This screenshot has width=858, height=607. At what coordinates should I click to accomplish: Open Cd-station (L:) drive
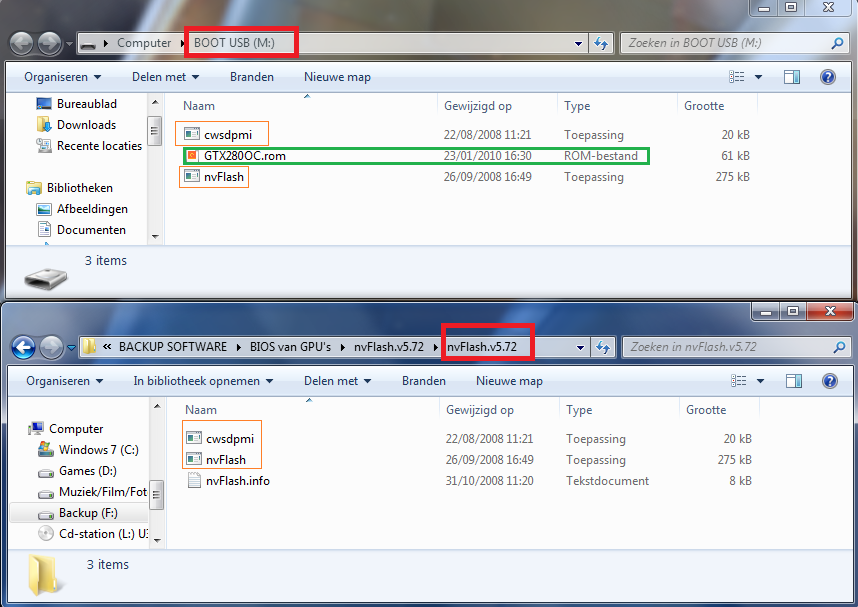[93, 534]
